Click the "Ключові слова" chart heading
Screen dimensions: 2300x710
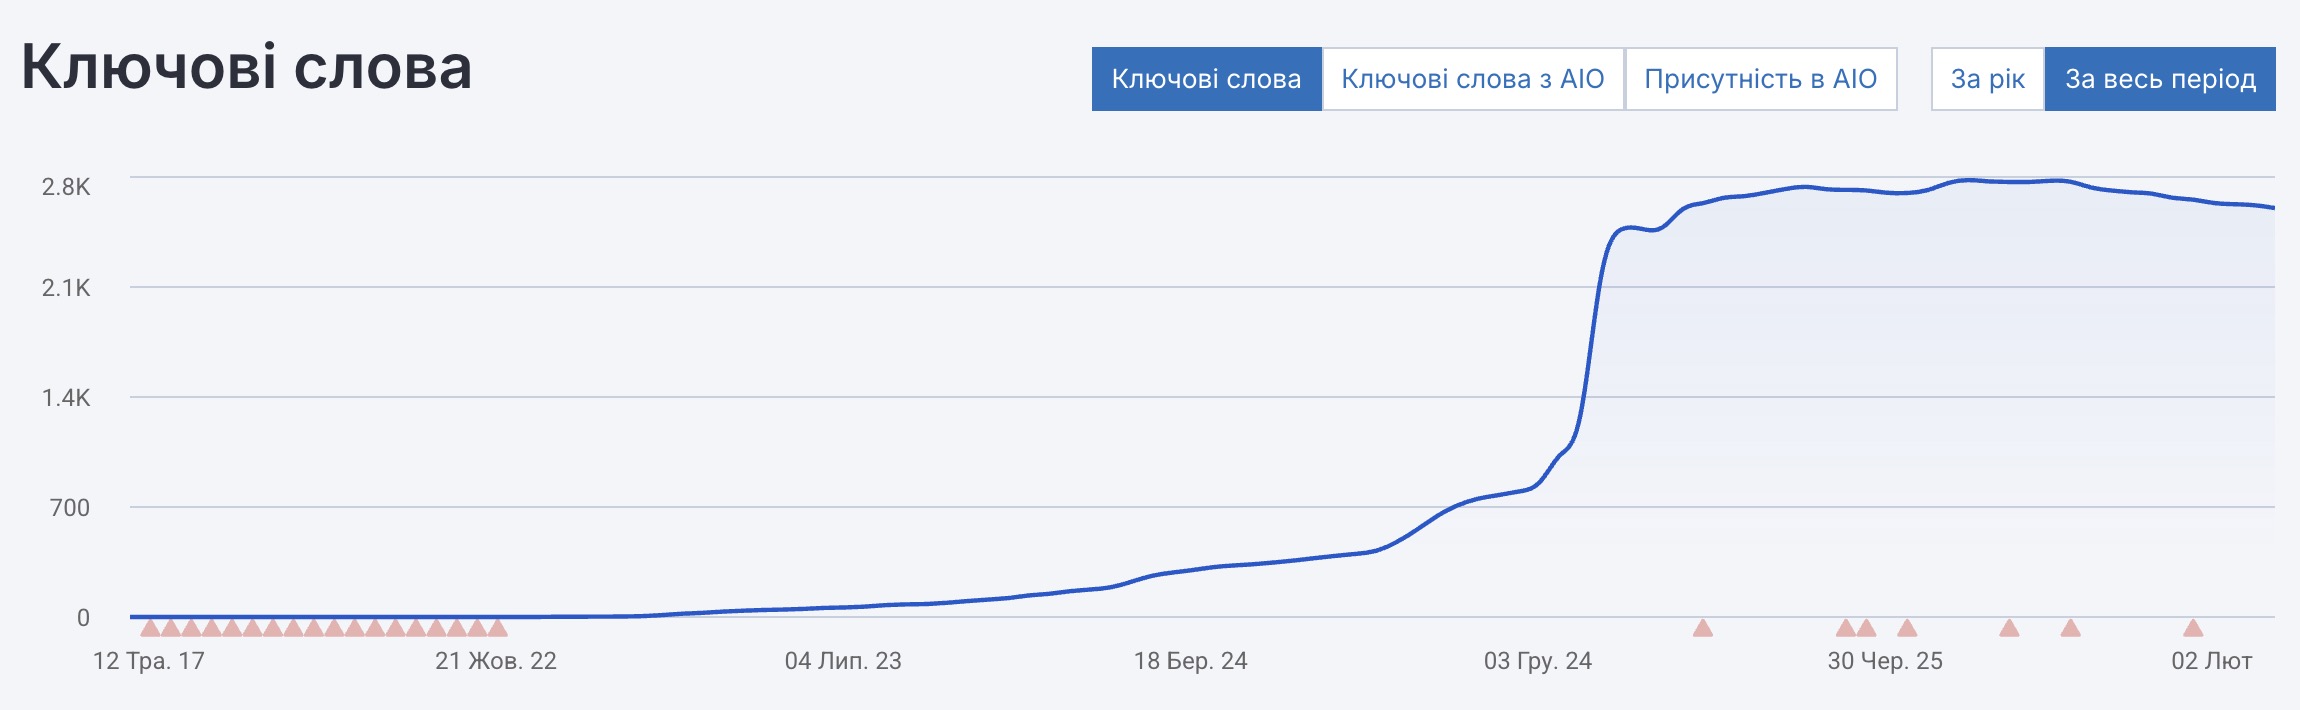pos(246,68)
